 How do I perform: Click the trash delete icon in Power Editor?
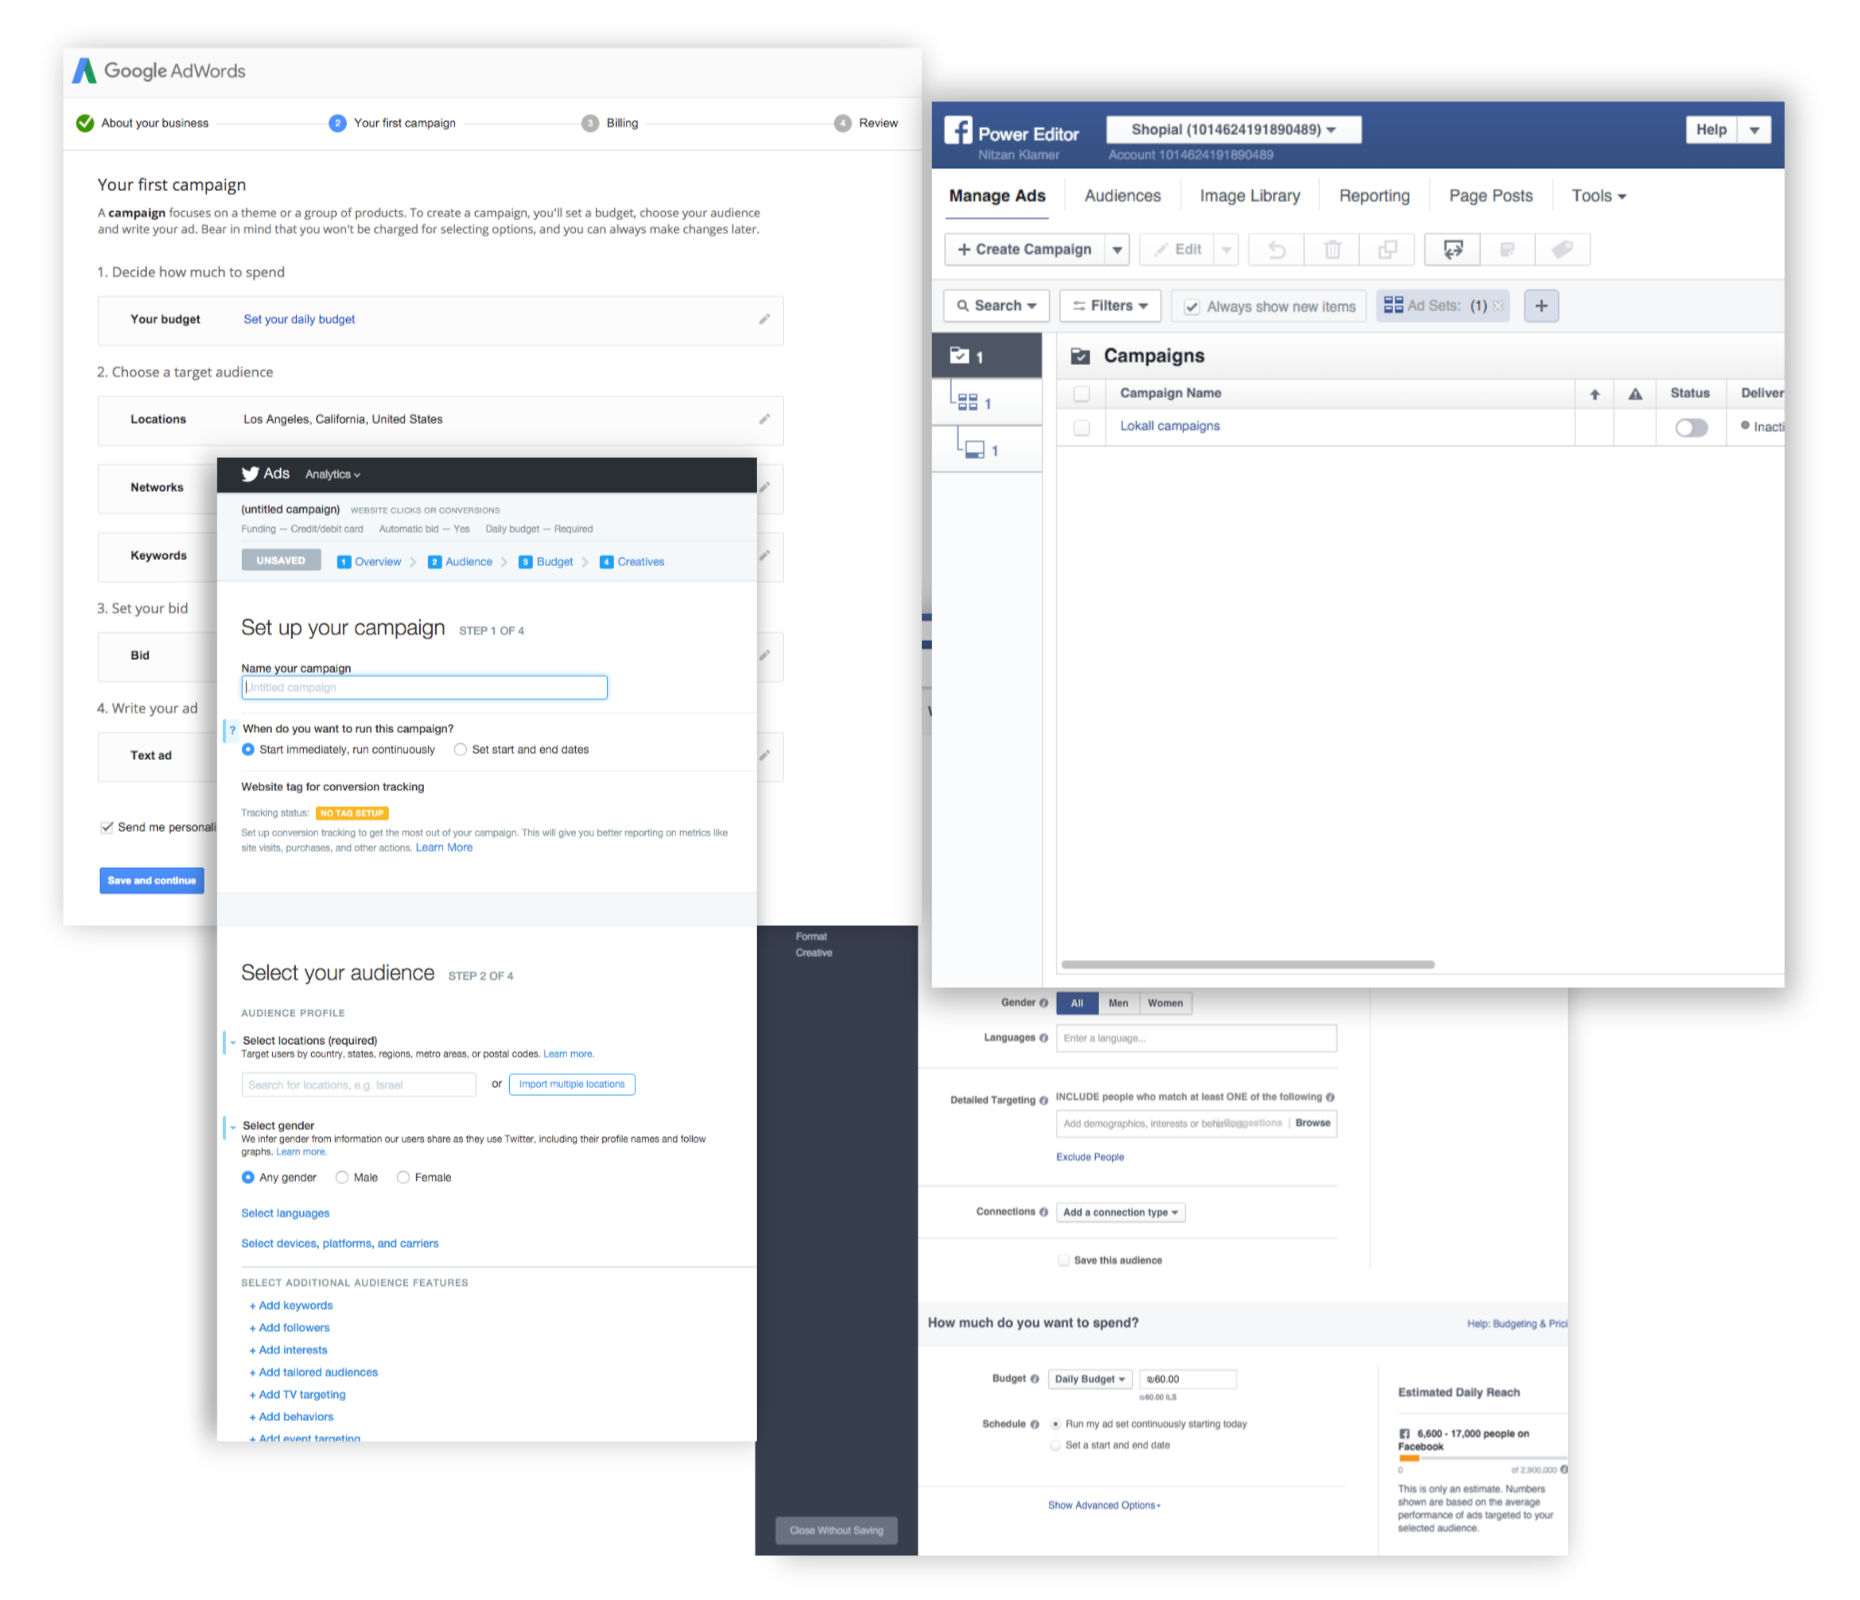pos(1332,250)
